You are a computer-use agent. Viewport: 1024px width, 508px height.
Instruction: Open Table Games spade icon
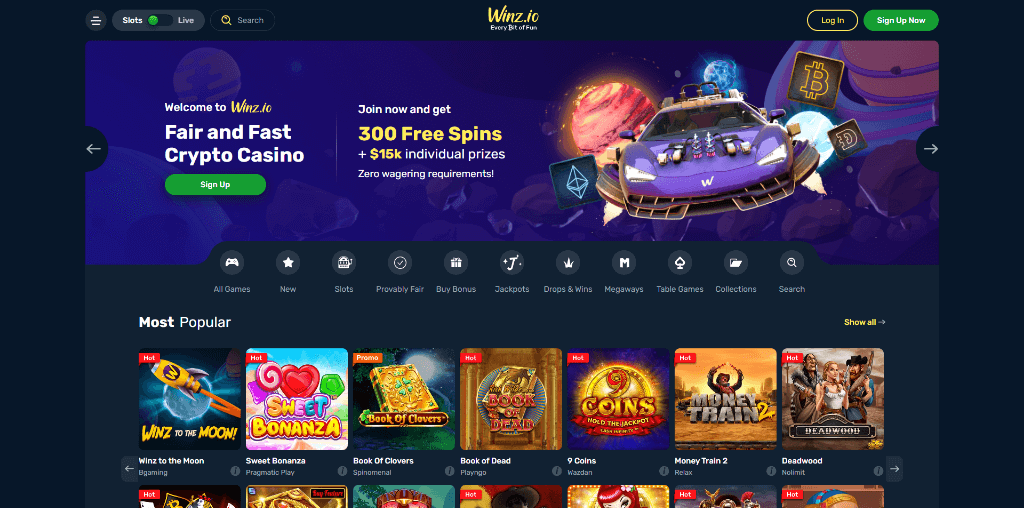point(680,262)
